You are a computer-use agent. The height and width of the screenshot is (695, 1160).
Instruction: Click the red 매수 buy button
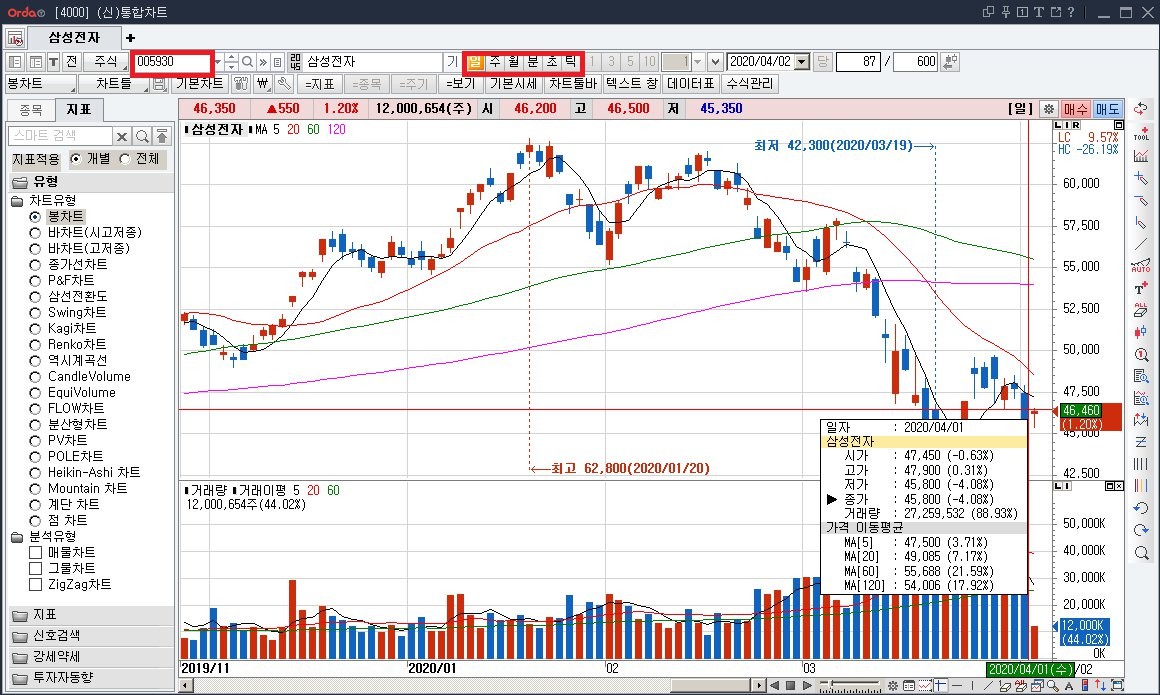click(1075, 109)
